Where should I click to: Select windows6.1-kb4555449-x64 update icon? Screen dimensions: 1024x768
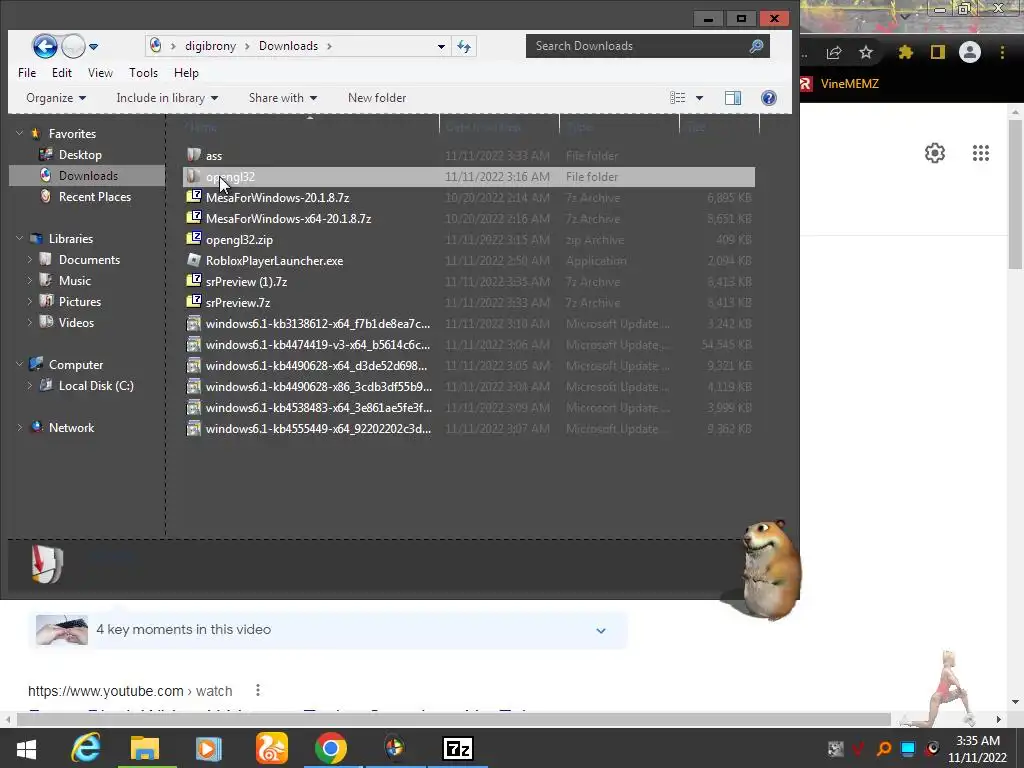point(193,428)
